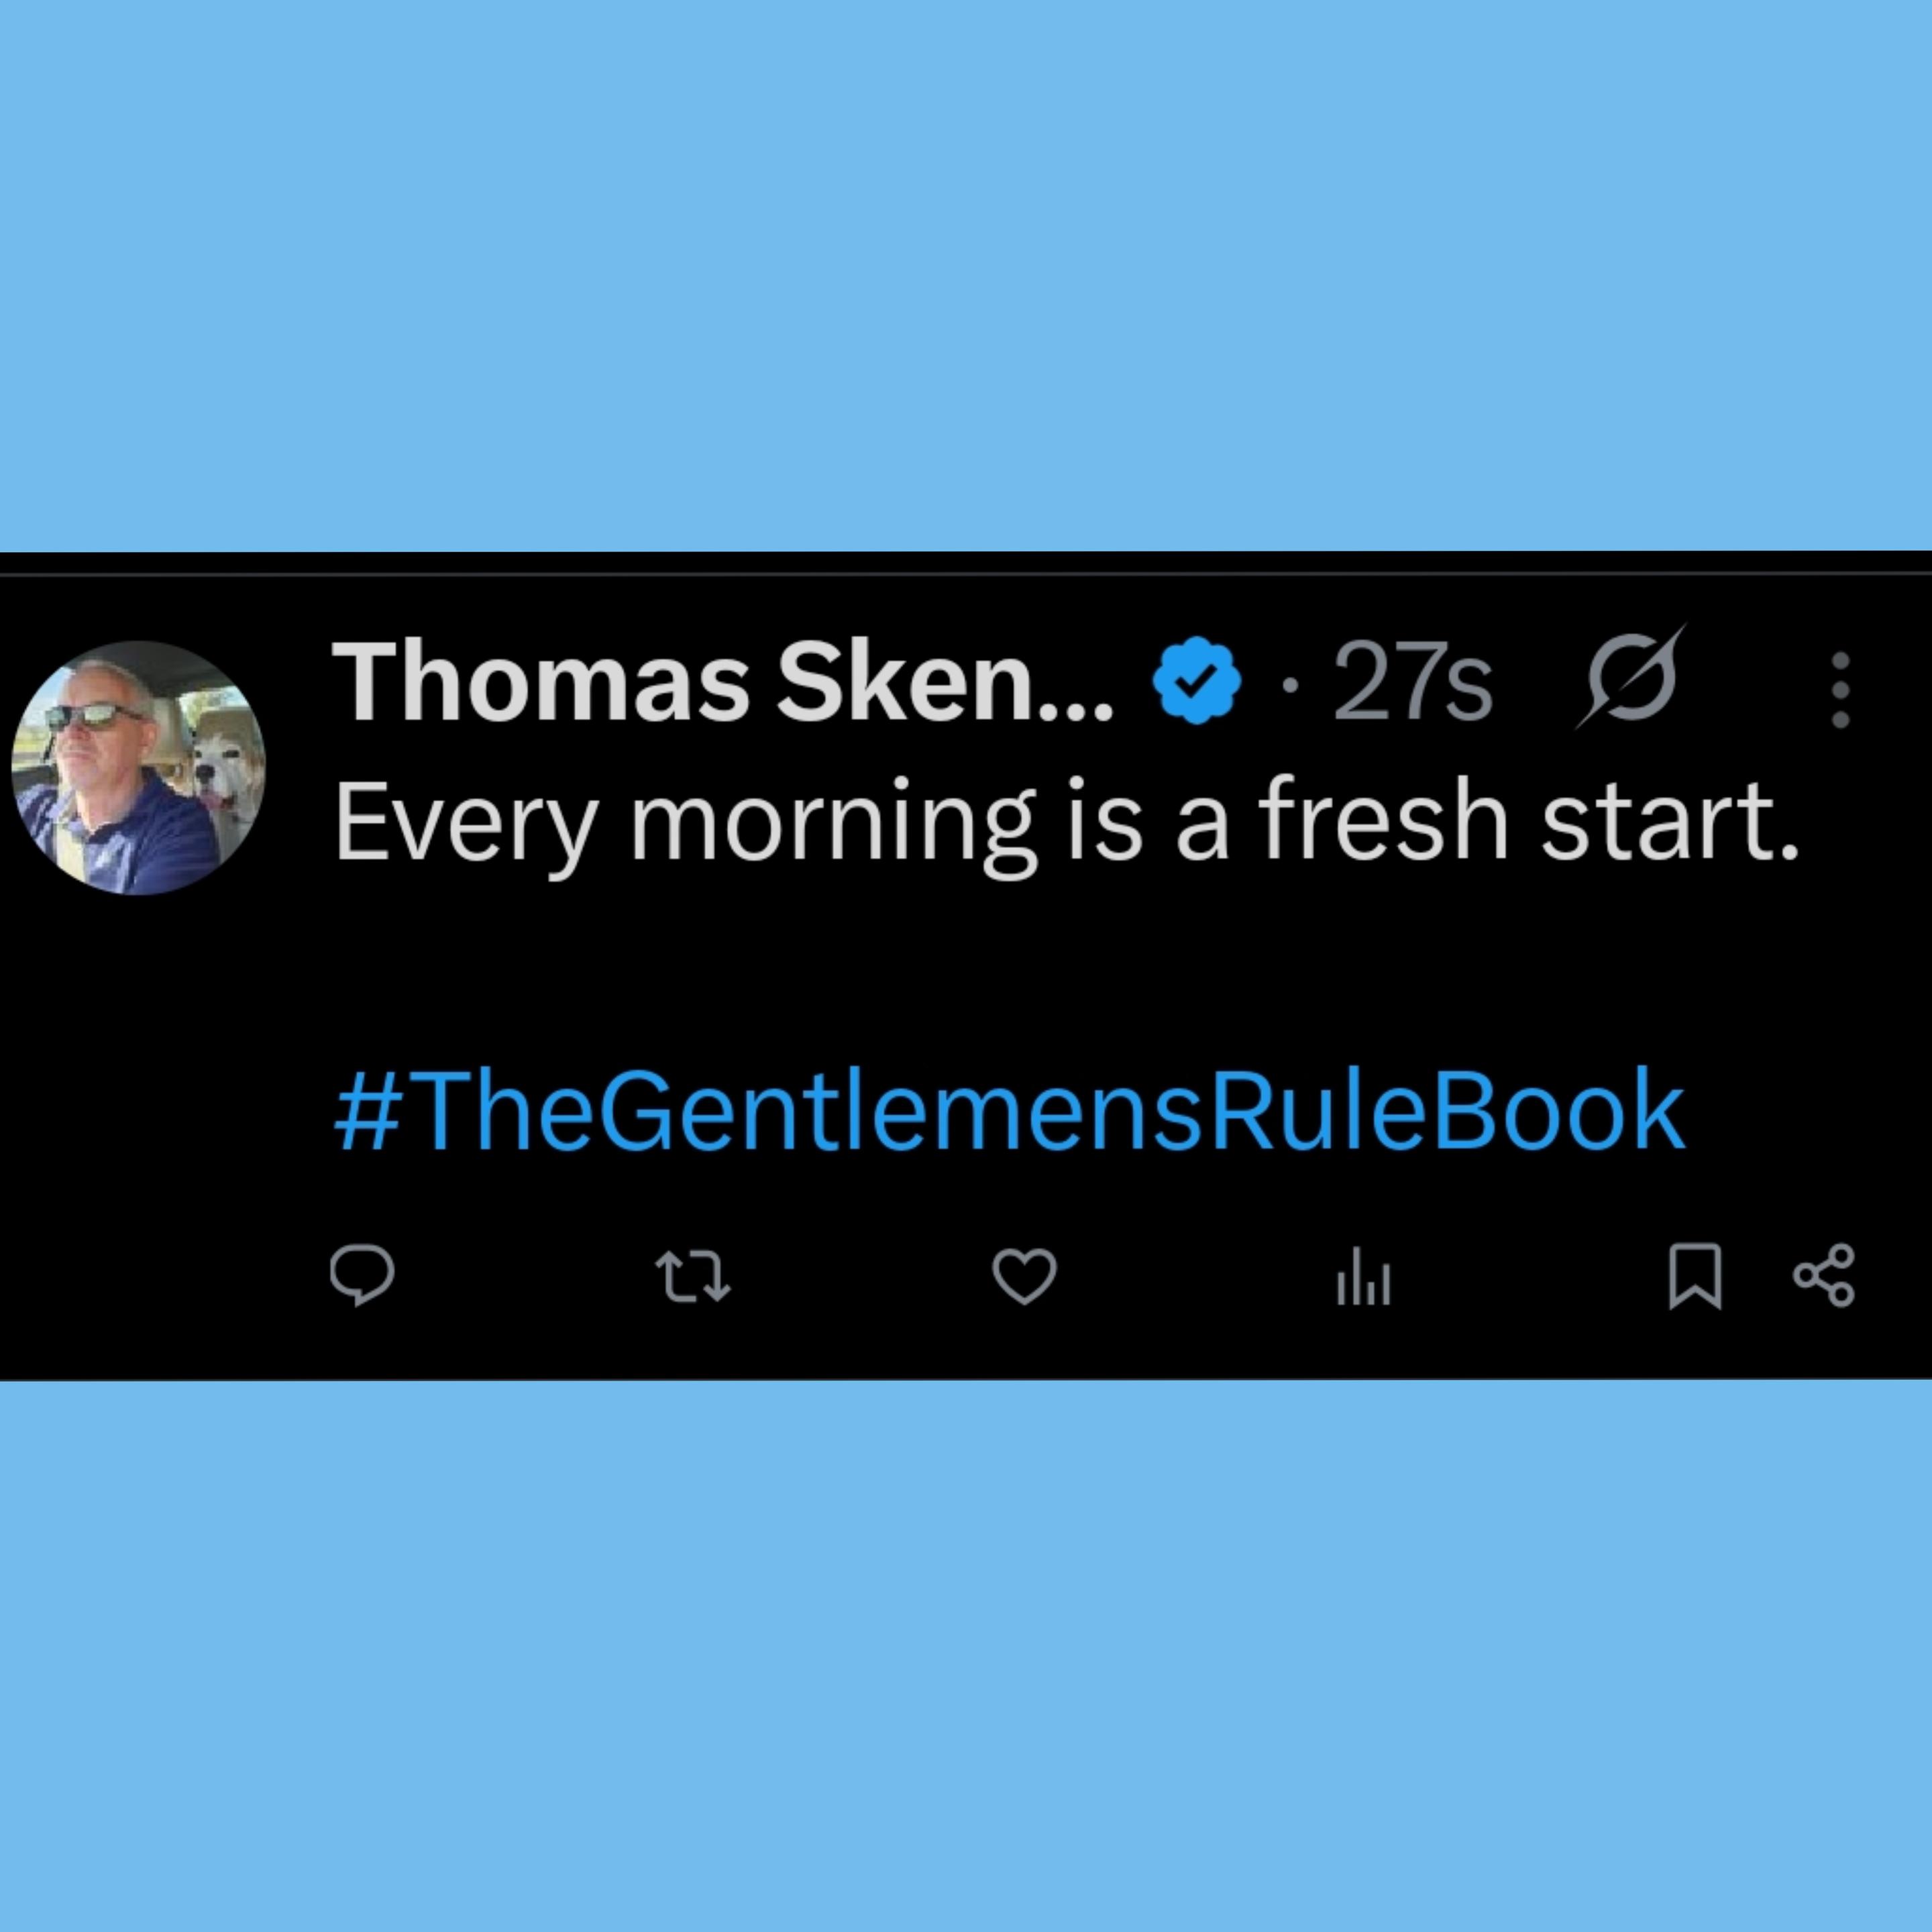Like the post with the heart icon
The image size is (1932, 1932).
[x=1025, y=1276]
